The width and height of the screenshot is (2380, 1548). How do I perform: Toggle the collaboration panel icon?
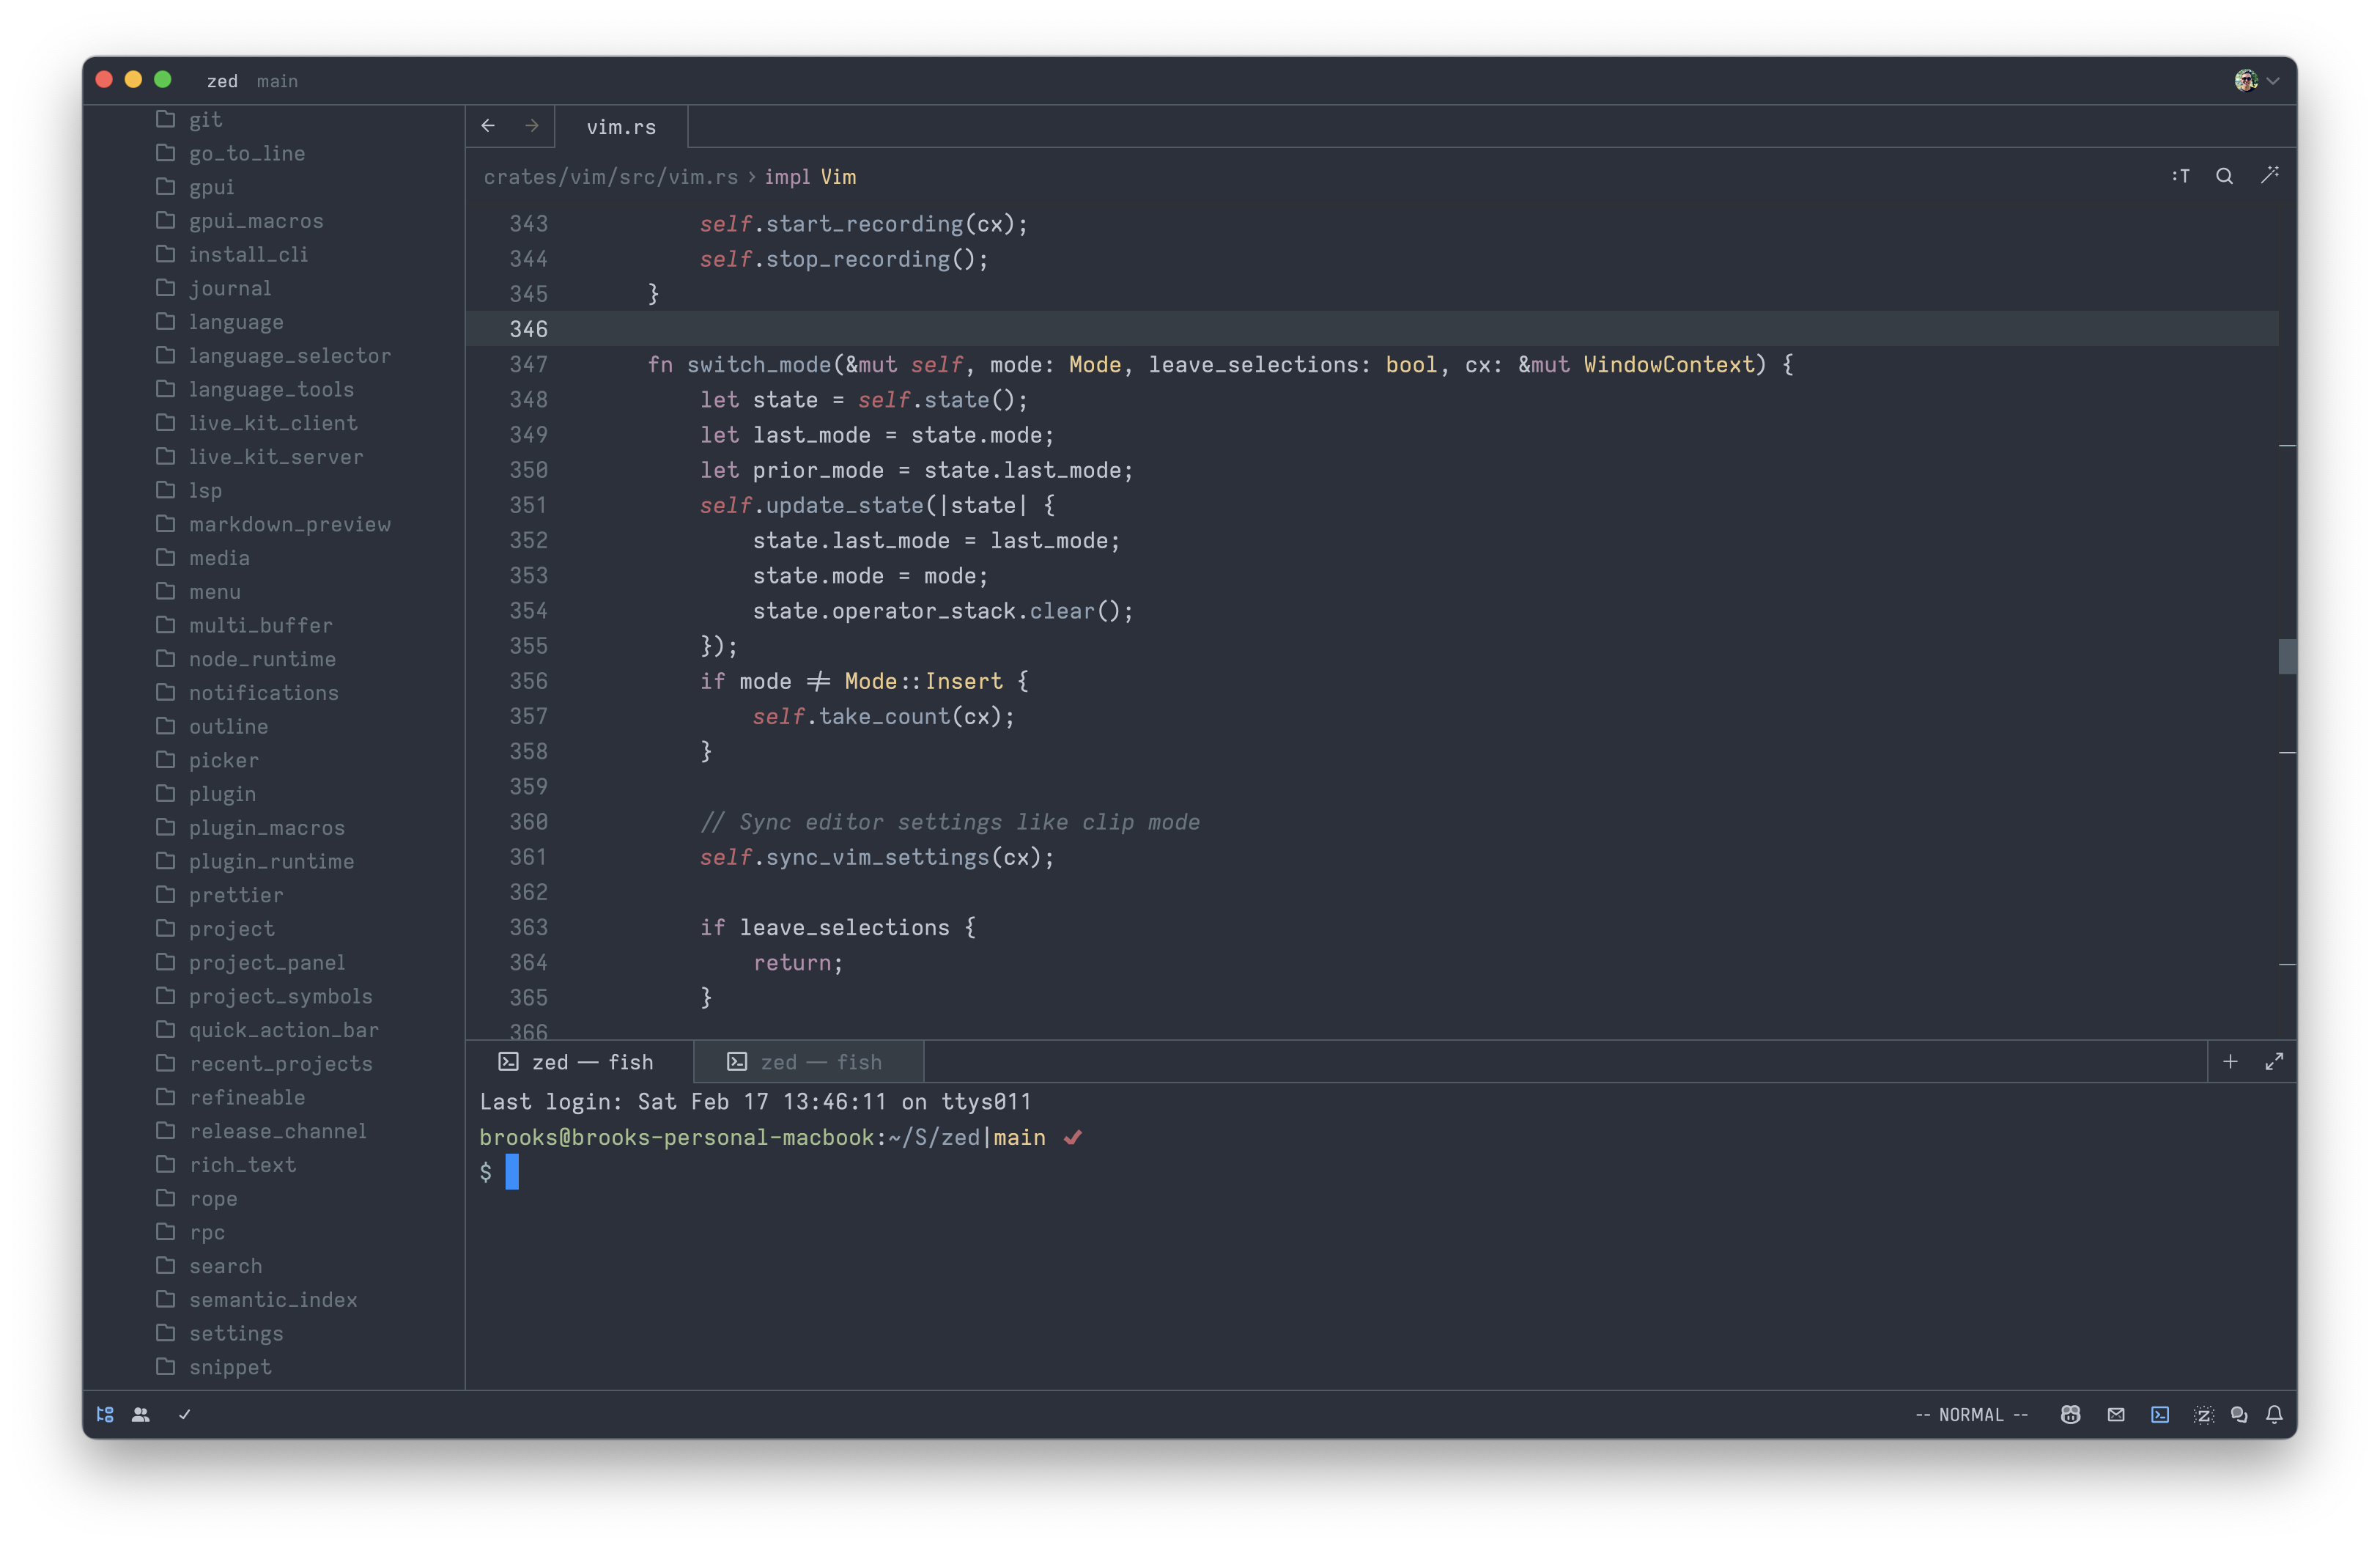pyautogui.click(x=141, y=1414)
